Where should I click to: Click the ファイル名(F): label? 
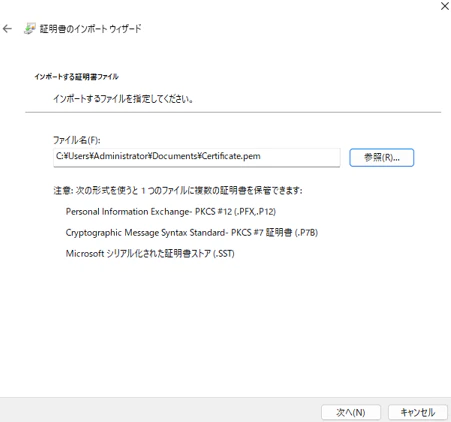click(77, 140)
